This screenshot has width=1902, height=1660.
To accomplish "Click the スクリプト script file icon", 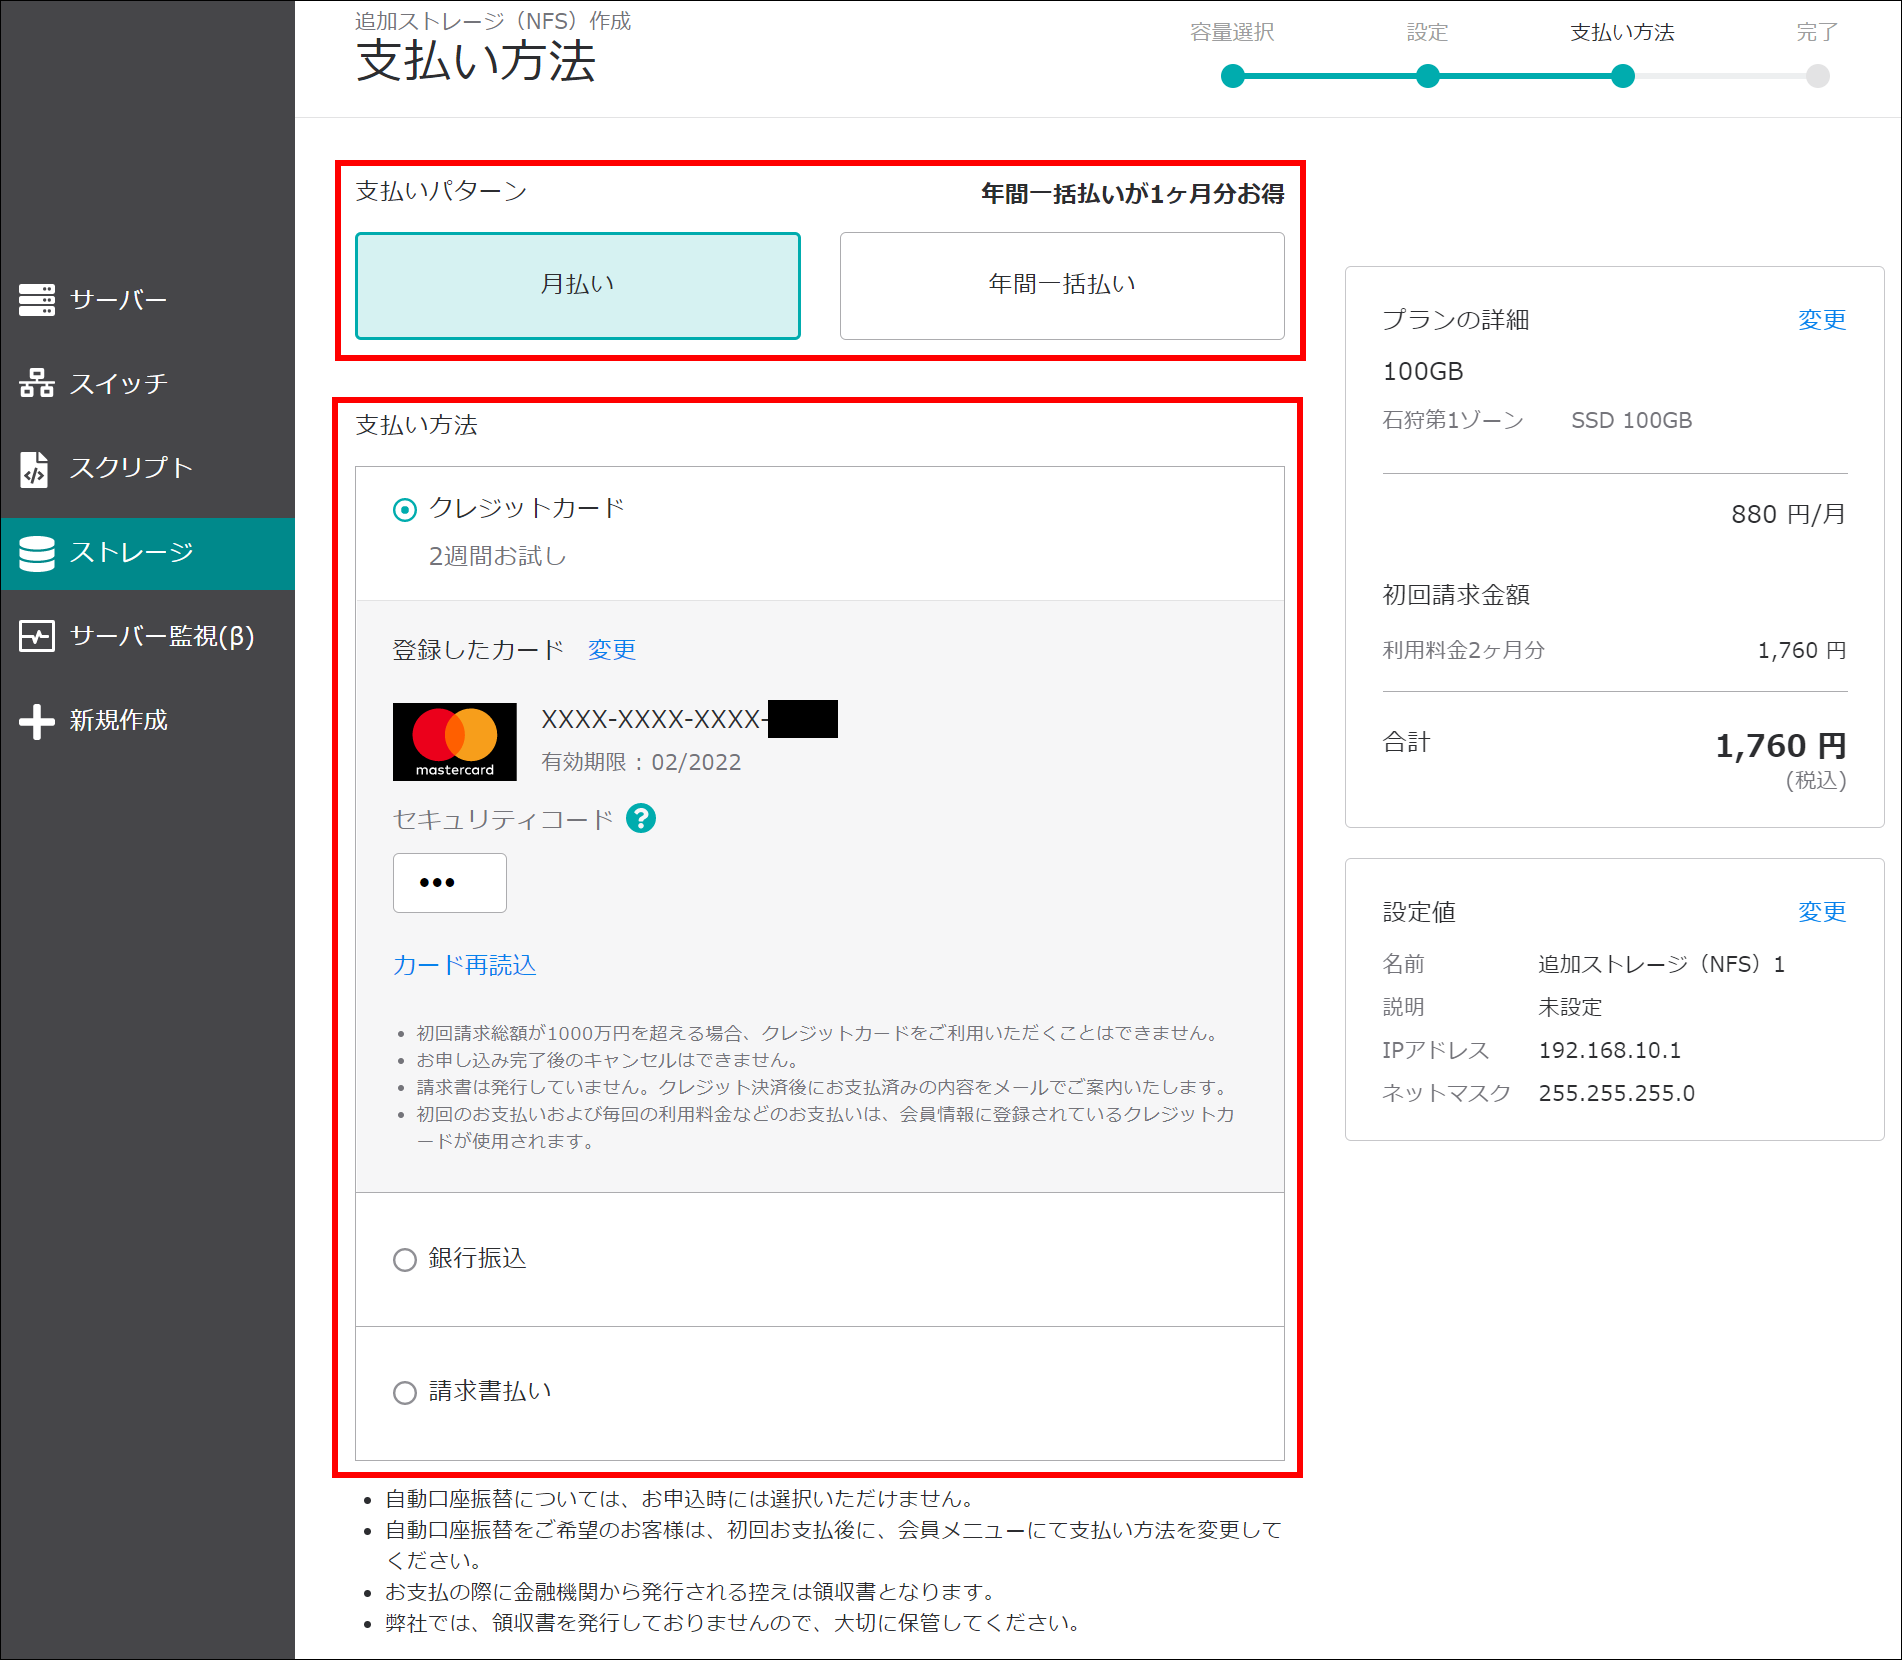I will click(35, 468).
